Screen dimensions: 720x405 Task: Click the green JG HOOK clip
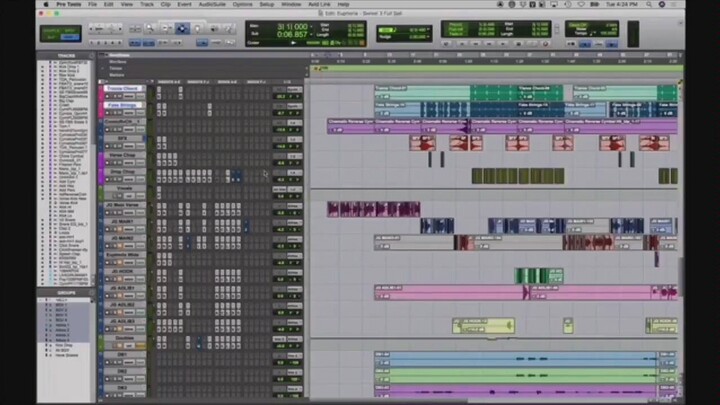coord(539,276)
